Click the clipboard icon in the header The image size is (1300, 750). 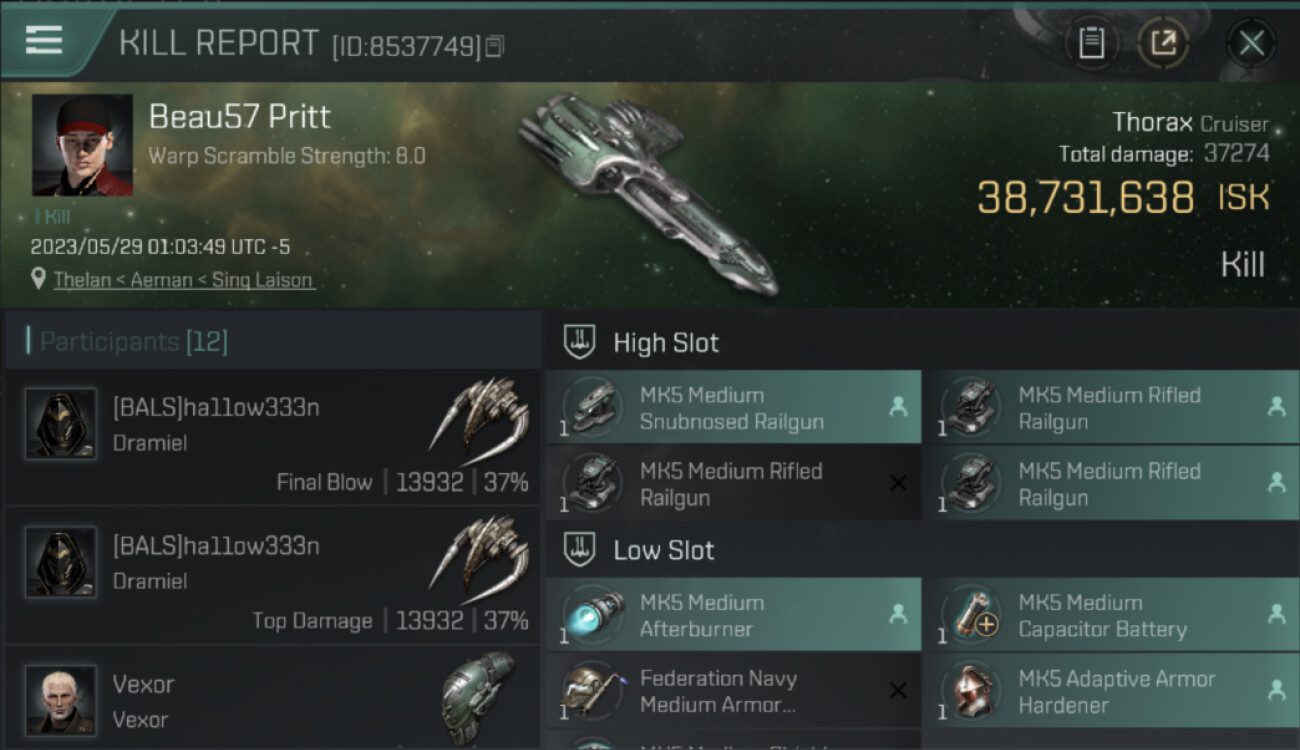1091,43
